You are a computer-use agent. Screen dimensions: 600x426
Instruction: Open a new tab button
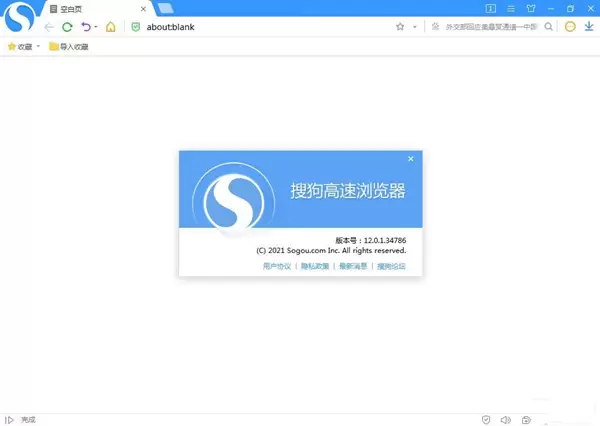pos(165,8)
